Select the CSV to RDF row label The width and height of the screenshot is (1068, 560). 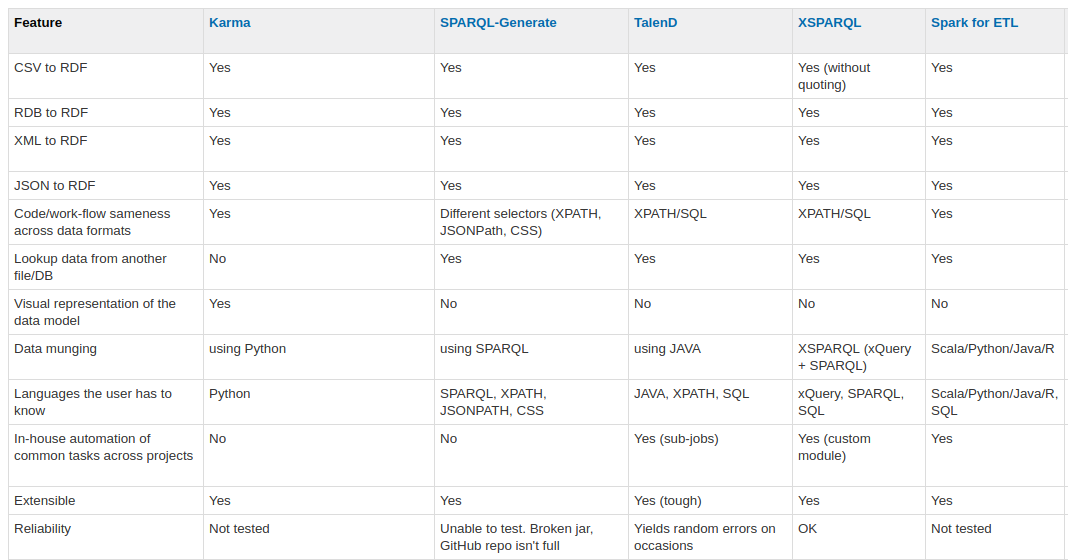(x=51, y=68)
